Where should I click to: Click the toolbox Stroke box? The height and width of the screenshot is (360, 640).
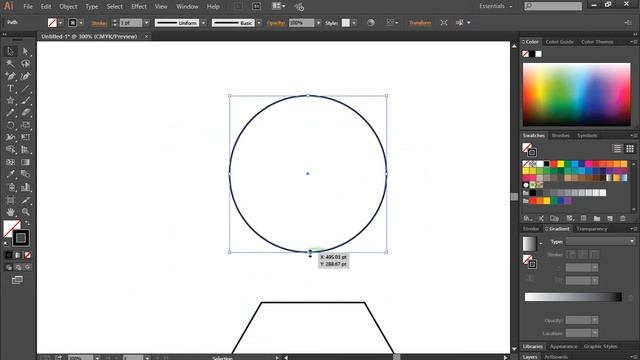(x=21, y=238)
